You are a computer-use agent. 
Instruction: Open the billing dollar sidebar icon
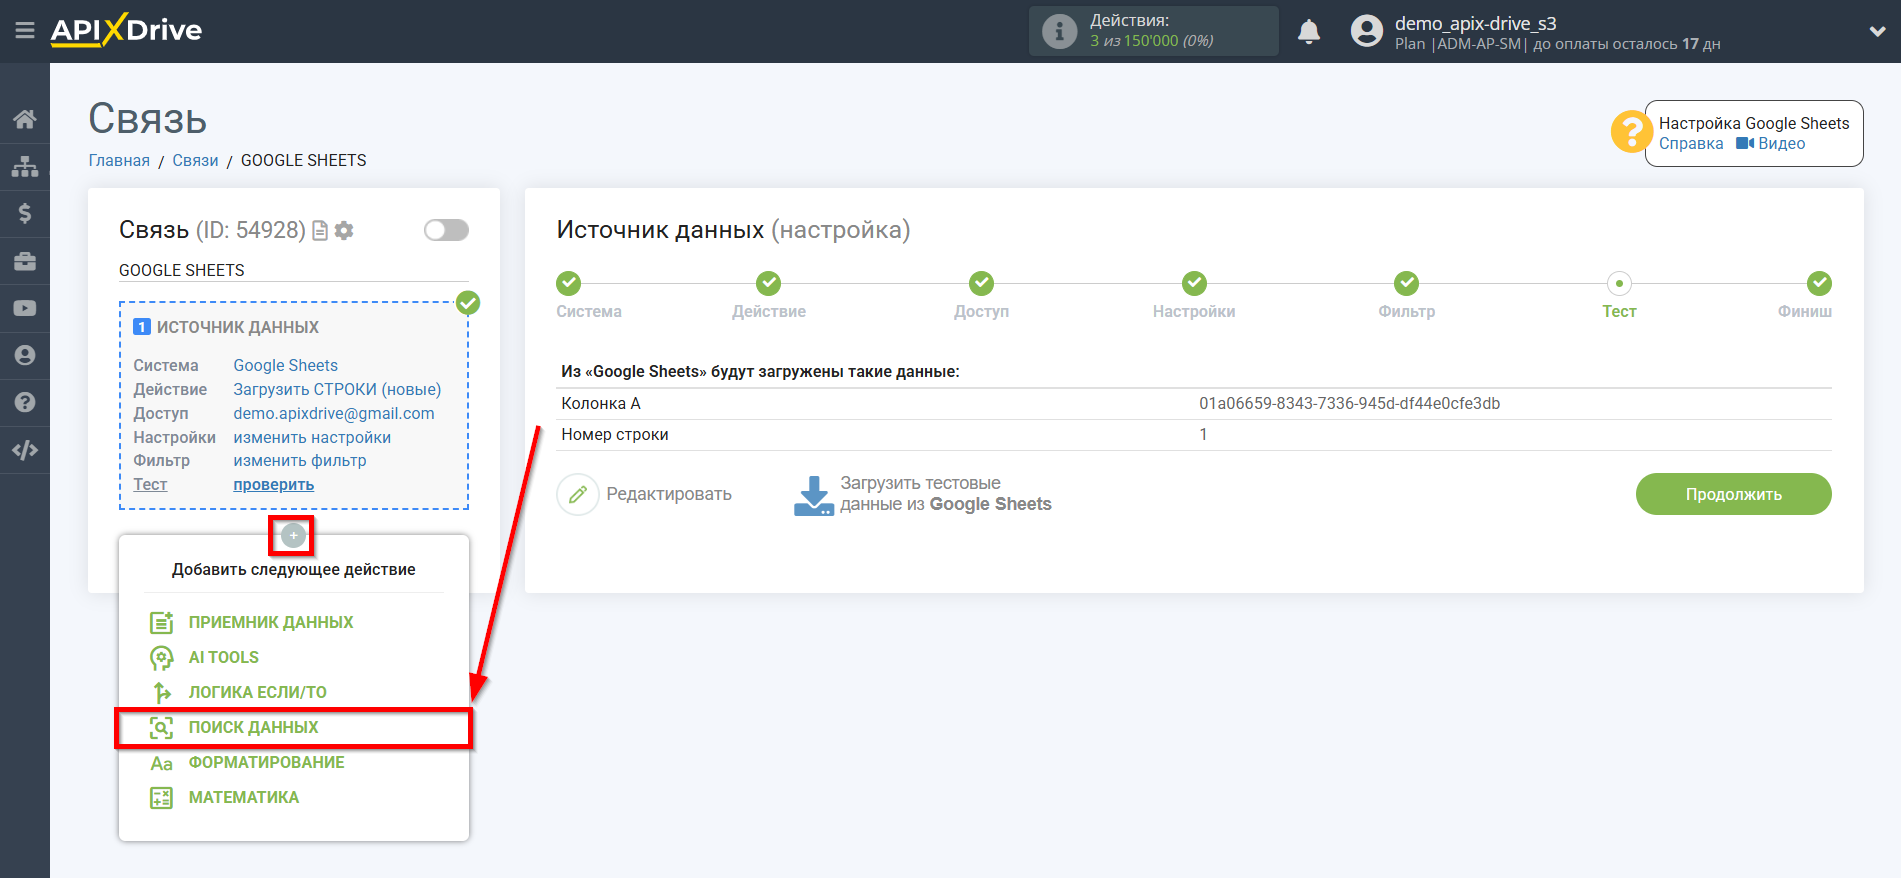25,213
